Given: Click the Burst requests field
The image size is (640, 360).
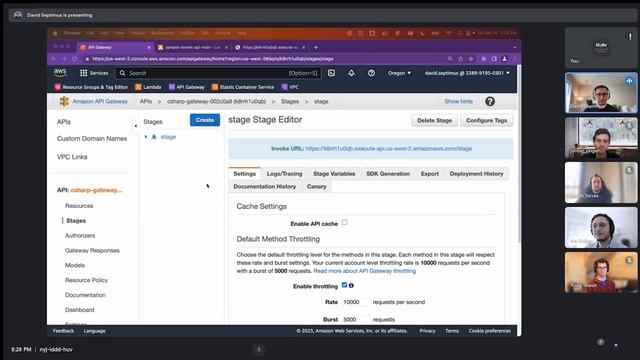Looking at the screenshot, I should [356, 319].
